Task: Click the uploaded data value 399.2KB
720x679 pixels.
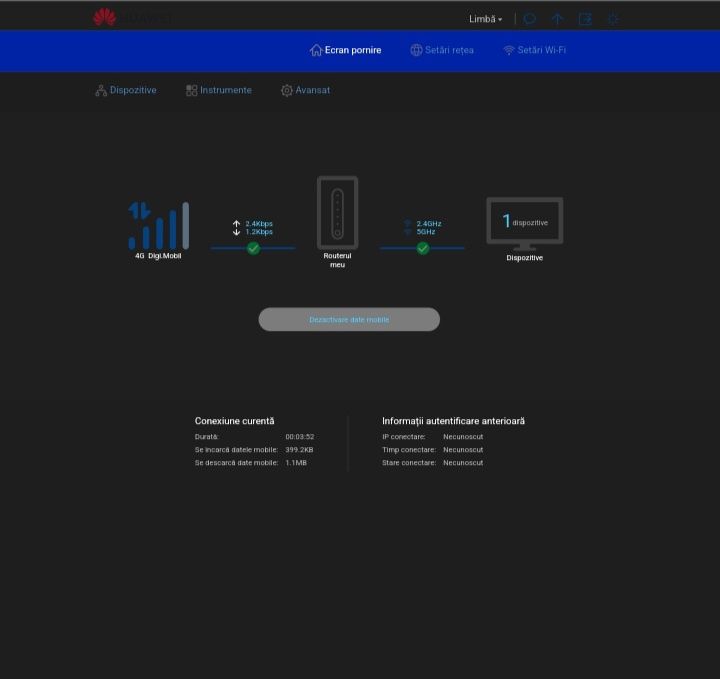Action: pyautogui.click(x=299, y=449)
